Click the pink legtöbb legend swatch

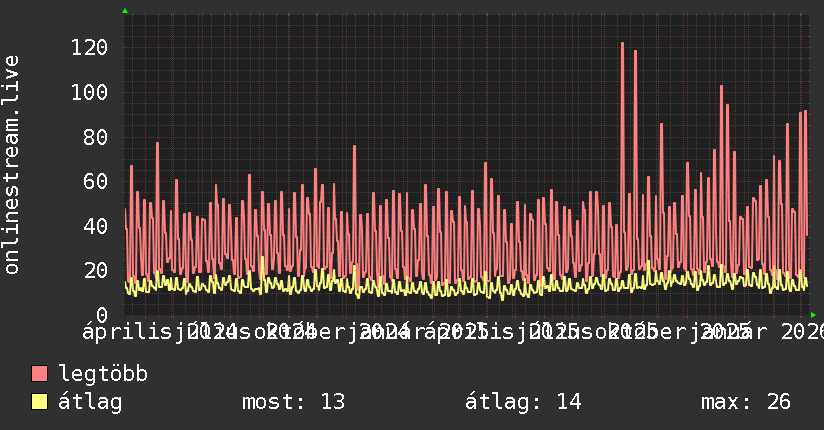pyautogui.click(x=39, y=374)
